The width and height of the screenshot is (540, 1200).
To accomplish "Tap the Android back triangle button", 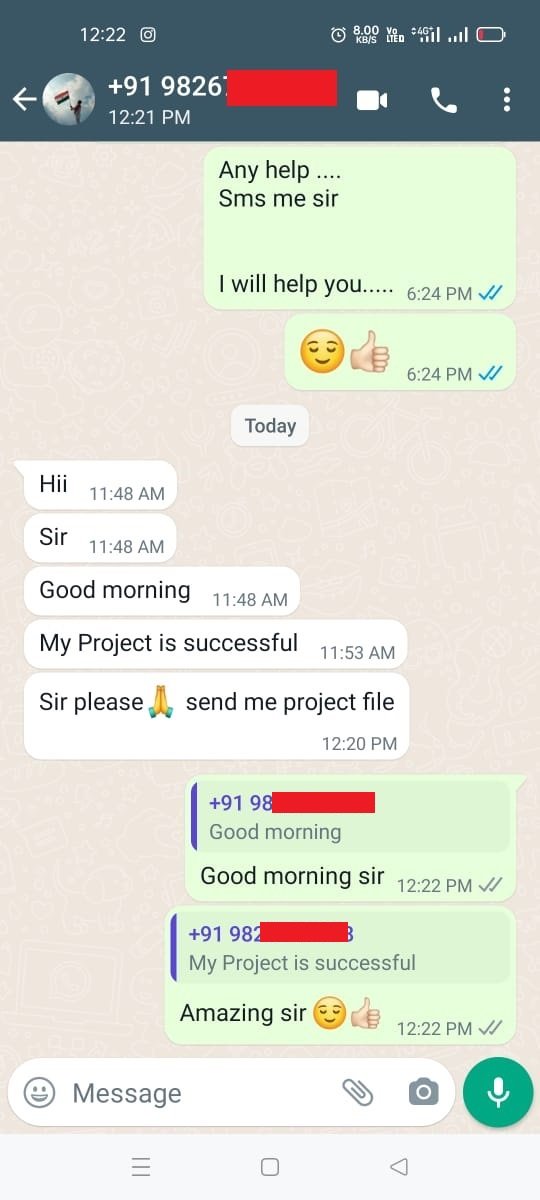I will pyautogui.click(x=399, y=1166).
